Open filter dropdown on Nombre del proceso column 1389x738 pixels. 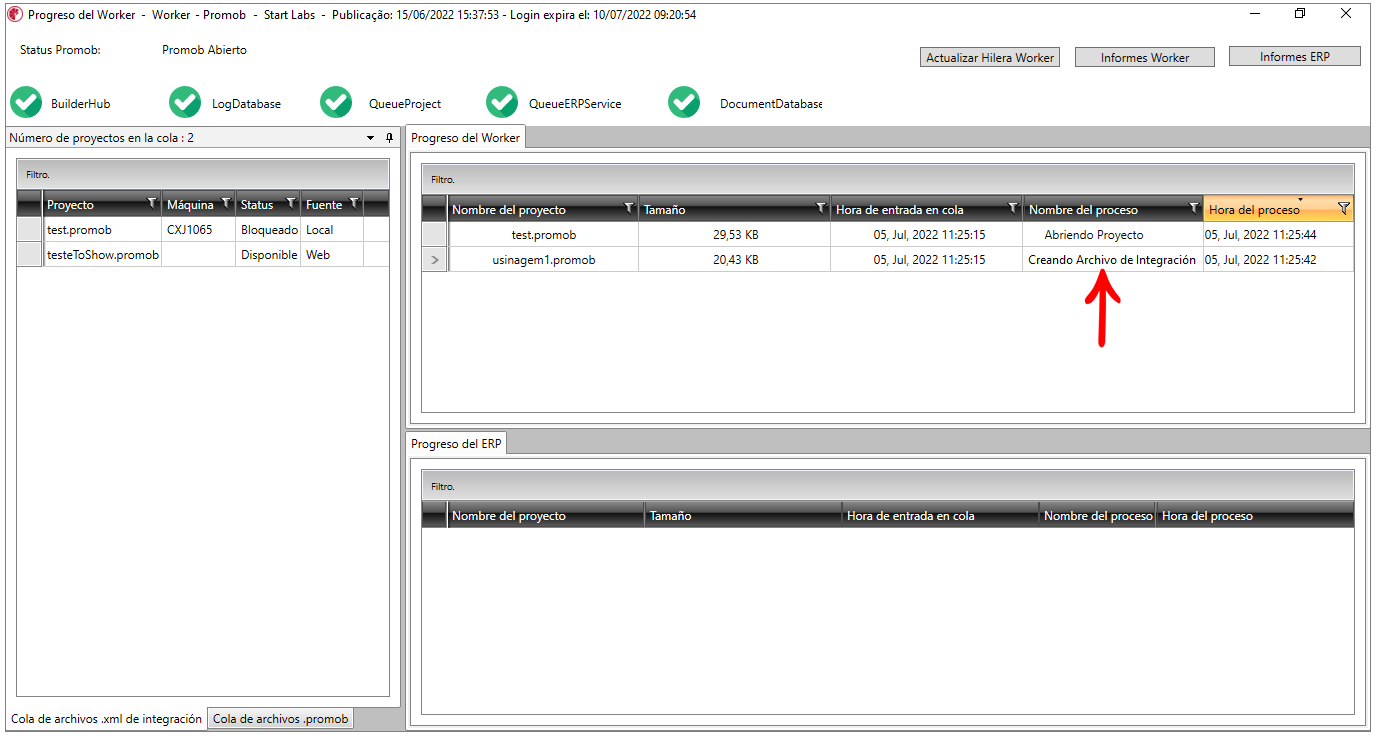point(1193,208)
